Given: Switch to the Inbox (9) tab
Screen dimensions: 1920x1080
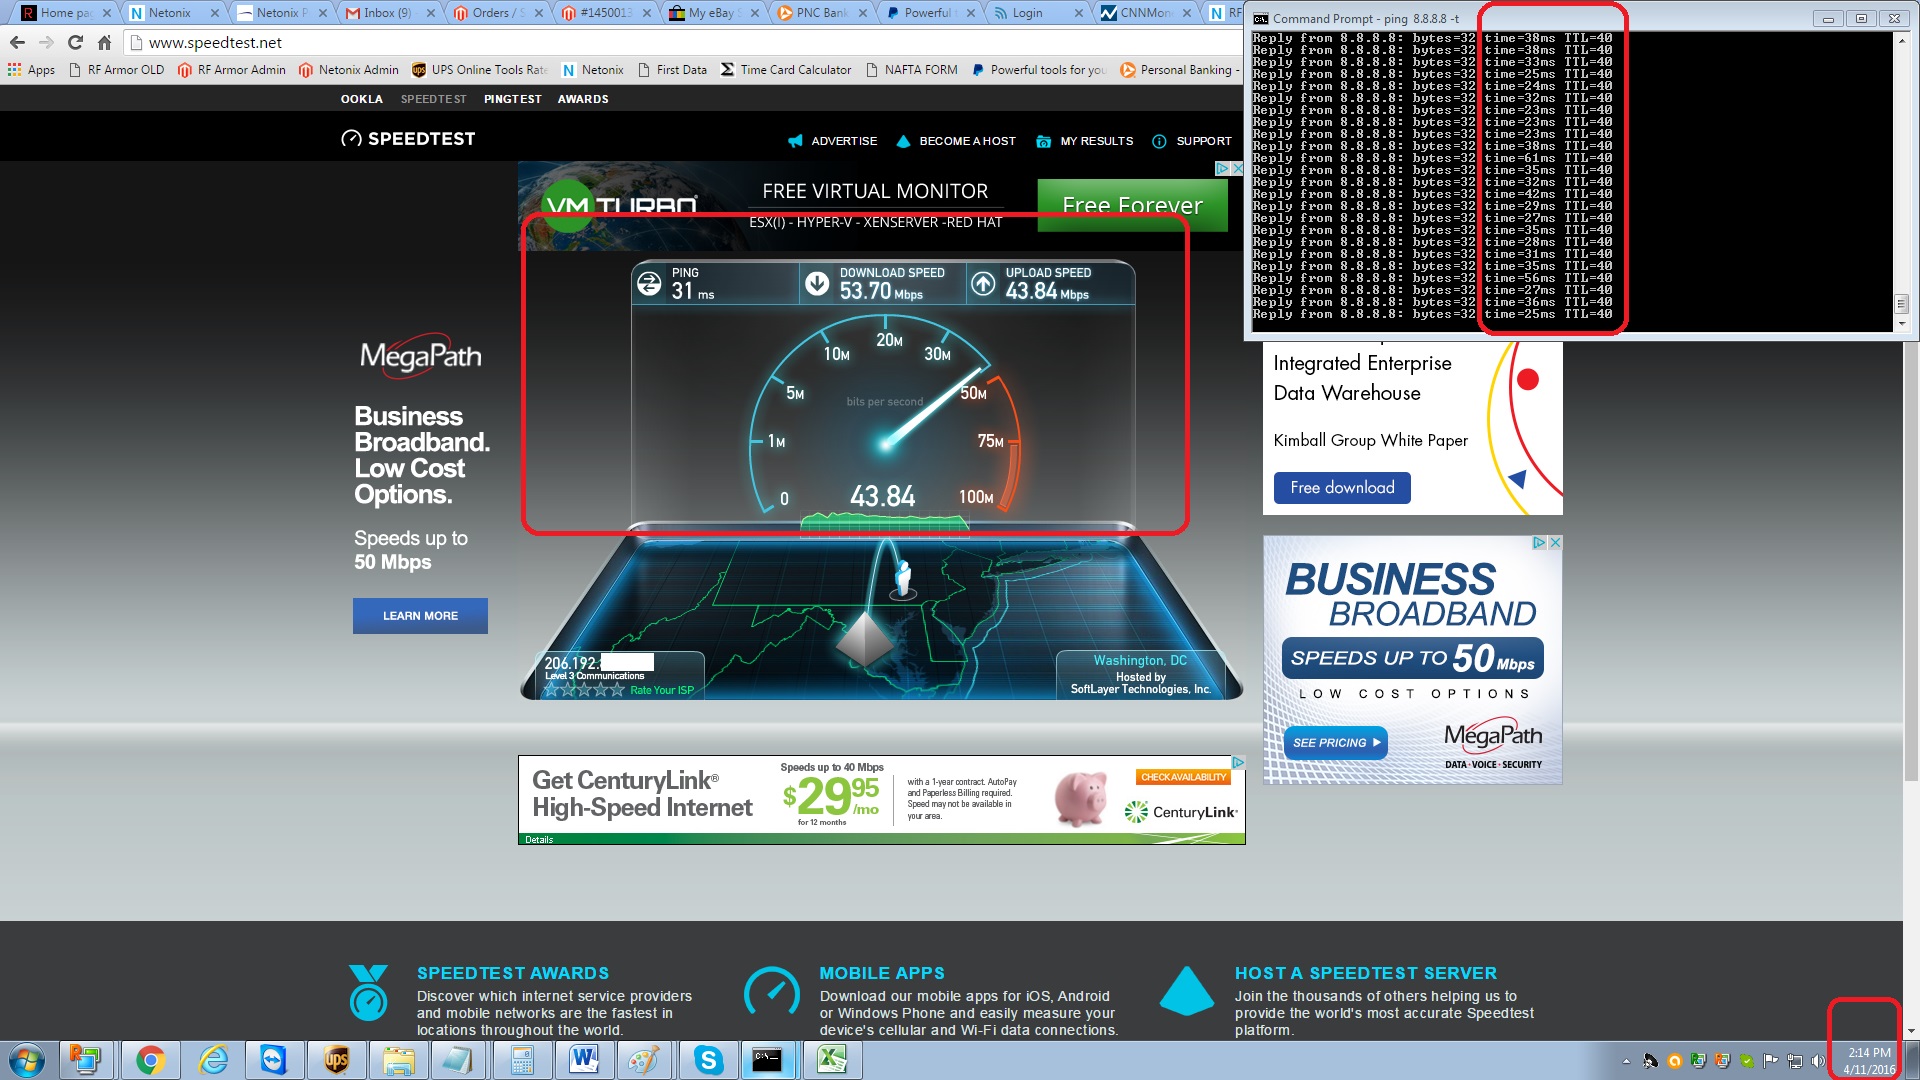Looking at the screenshot, I should [x=387, y=13].
